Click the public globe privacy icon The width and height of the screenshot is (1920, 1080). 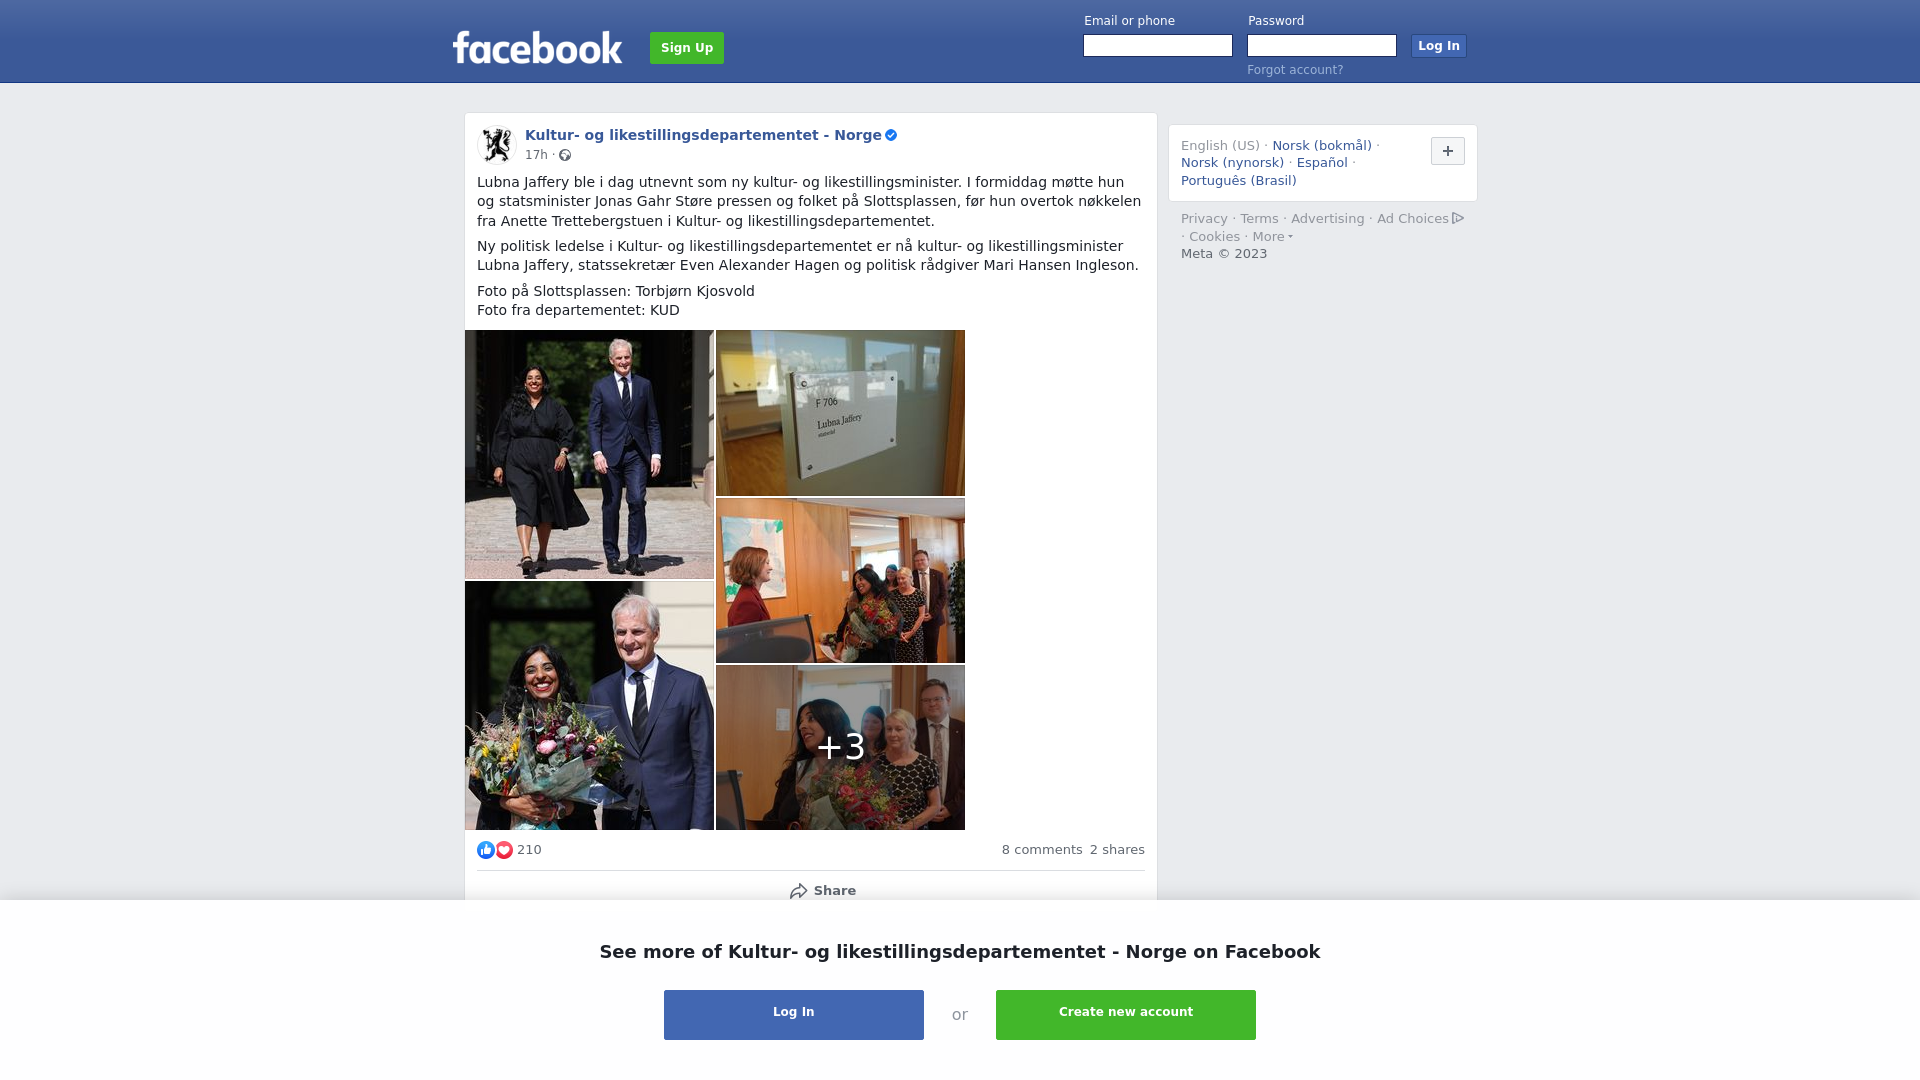click(x=565, y=155)
